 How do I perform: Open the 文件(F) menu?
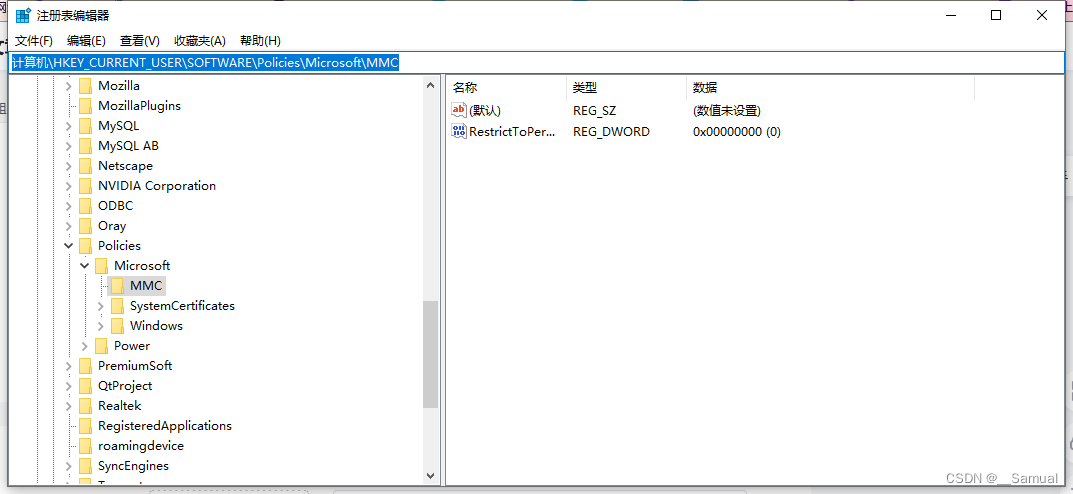tap(34, 41)
